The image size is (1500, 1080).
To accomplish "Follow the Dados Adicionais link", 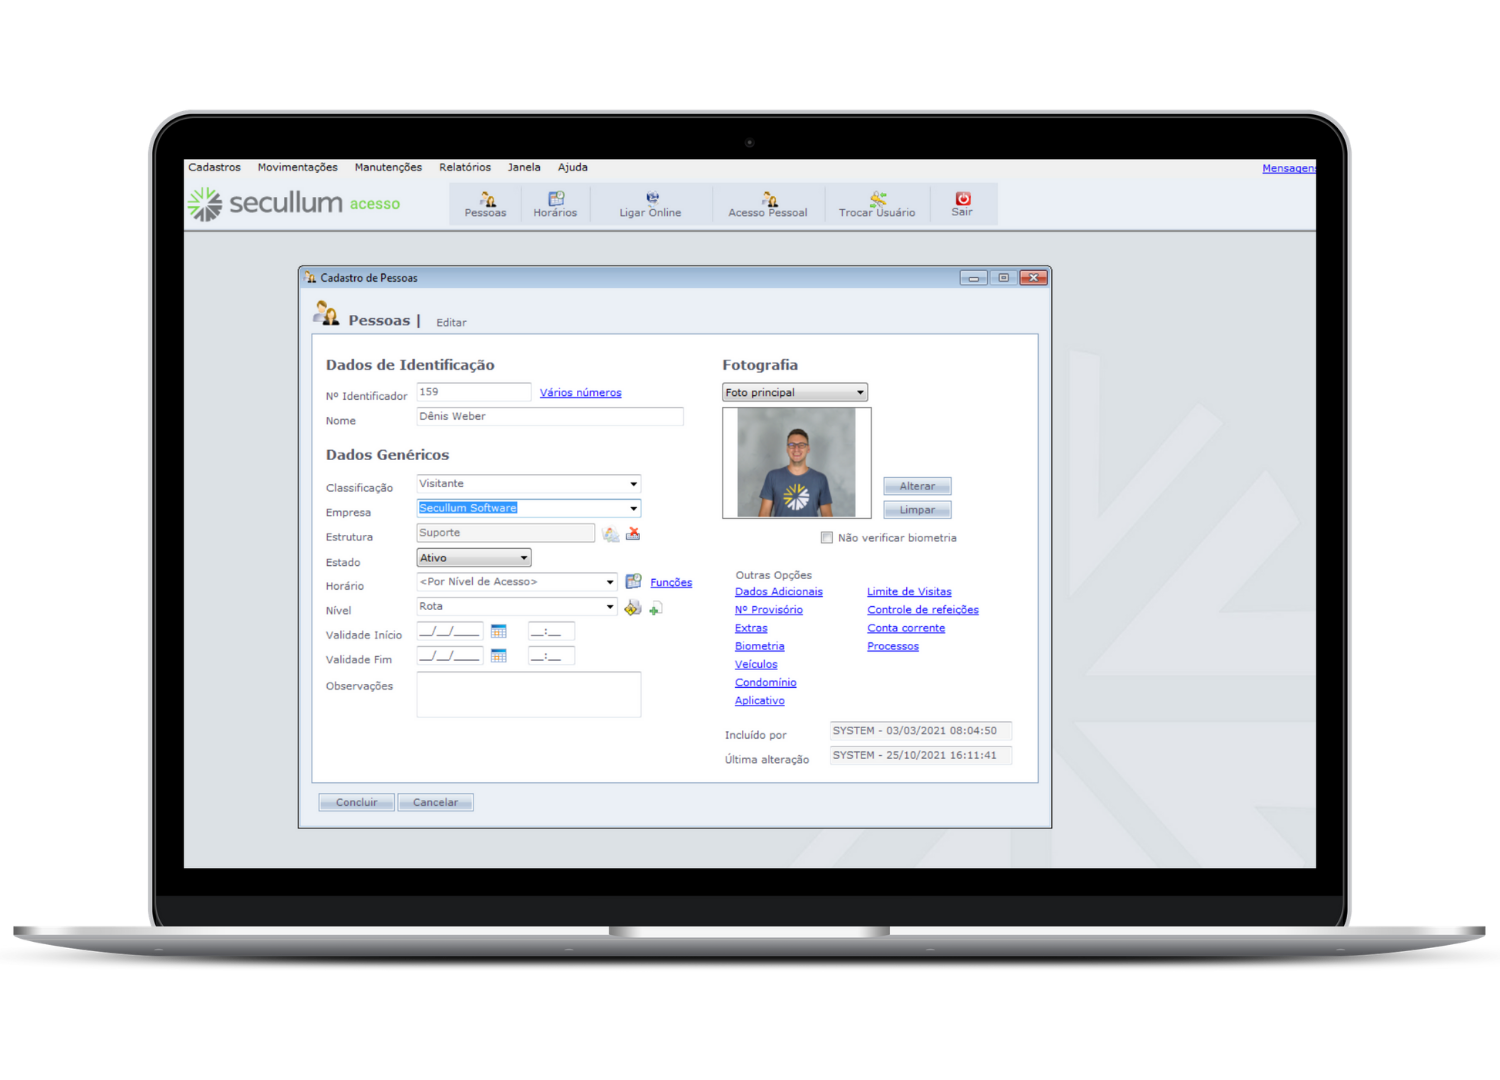I will [x=778, y=592].
